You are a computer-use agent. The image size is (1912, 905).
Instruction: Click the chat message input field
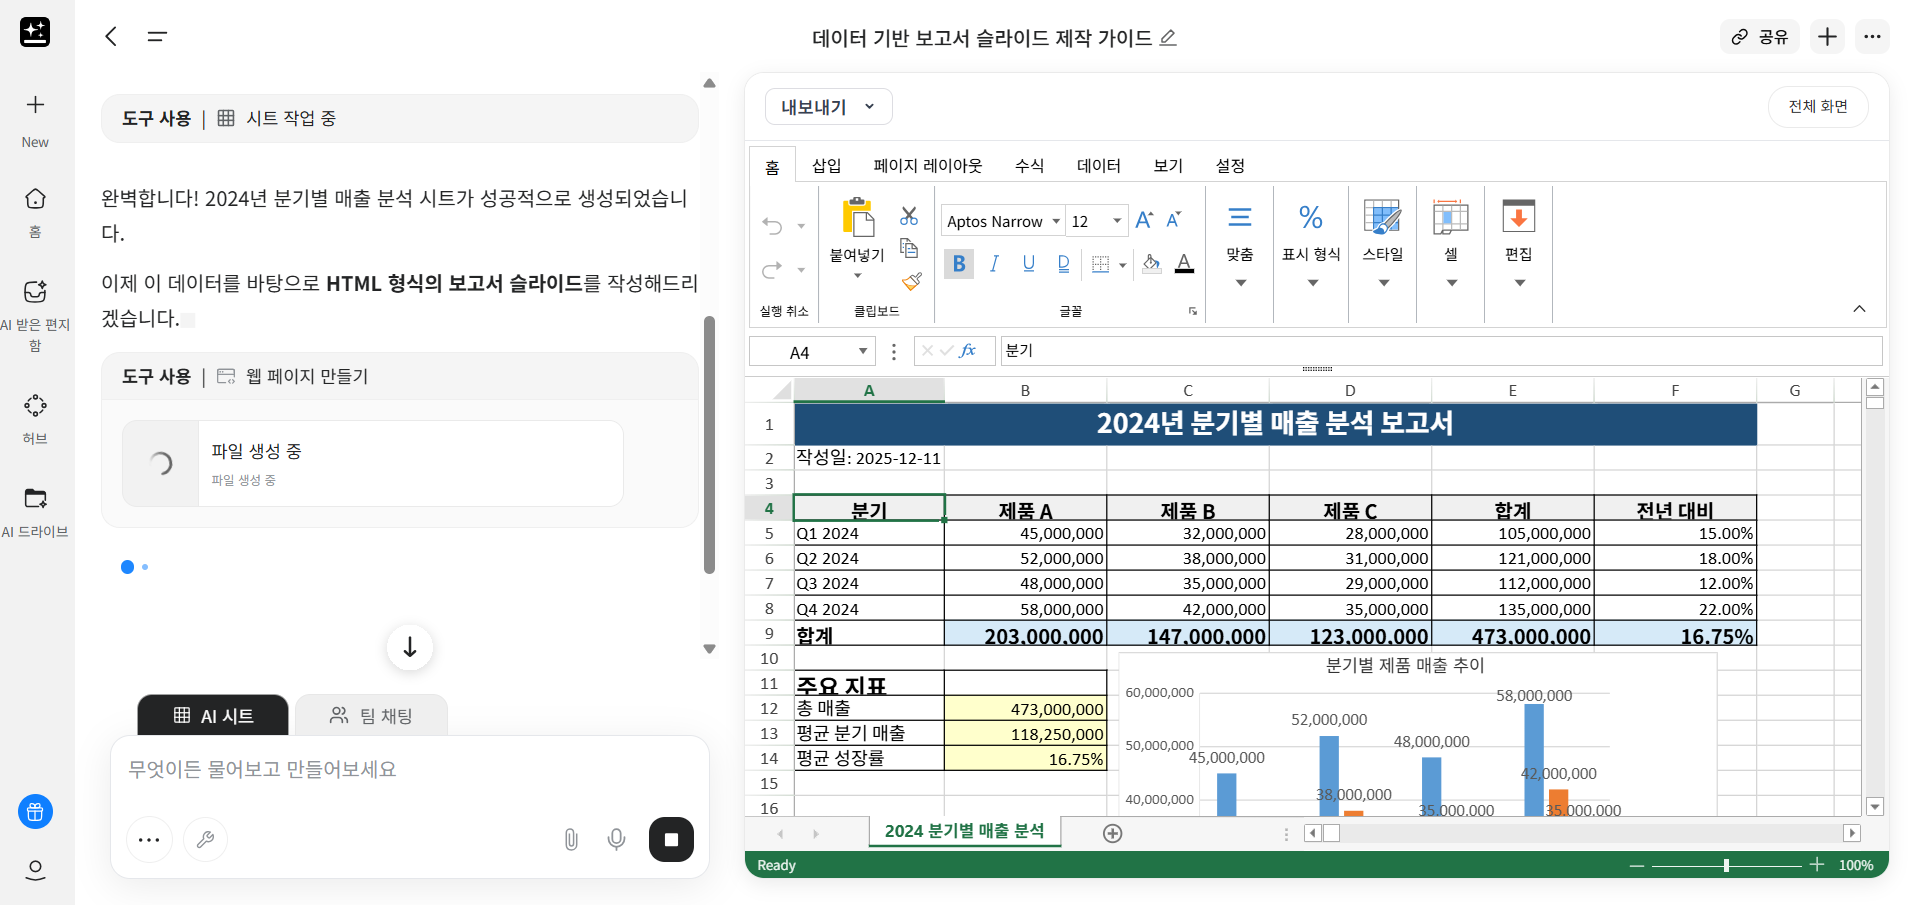408,770
